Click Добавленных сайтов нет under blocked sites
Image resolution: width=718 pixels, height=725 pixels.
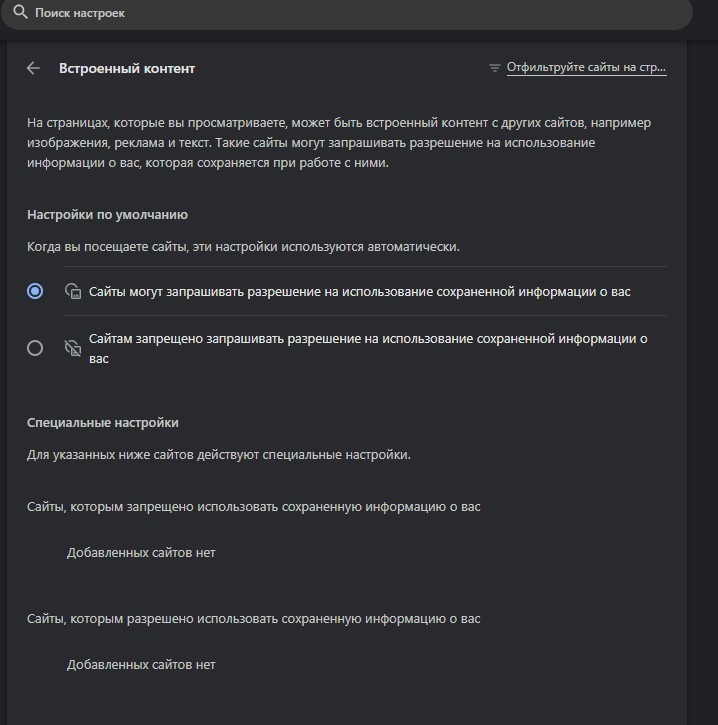141,553
